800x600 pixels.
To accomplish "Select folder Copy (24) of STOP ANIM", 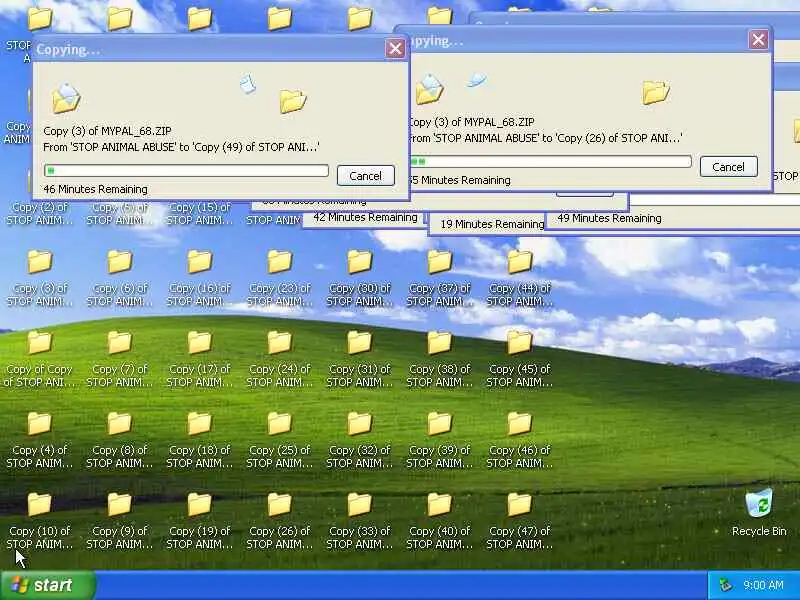I will (280, 359).
